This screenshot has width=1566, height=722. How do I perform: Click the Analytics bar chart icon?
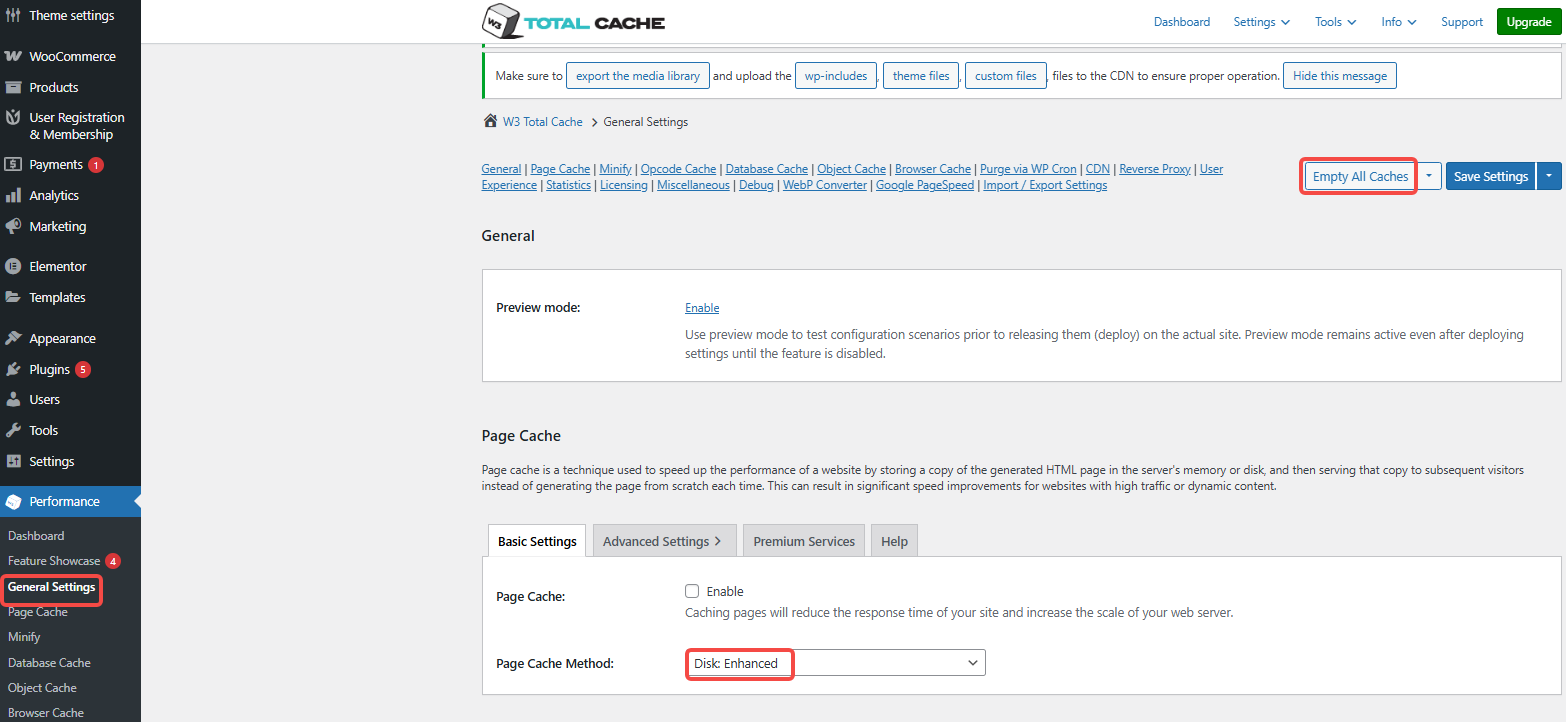tap(14, 196)
